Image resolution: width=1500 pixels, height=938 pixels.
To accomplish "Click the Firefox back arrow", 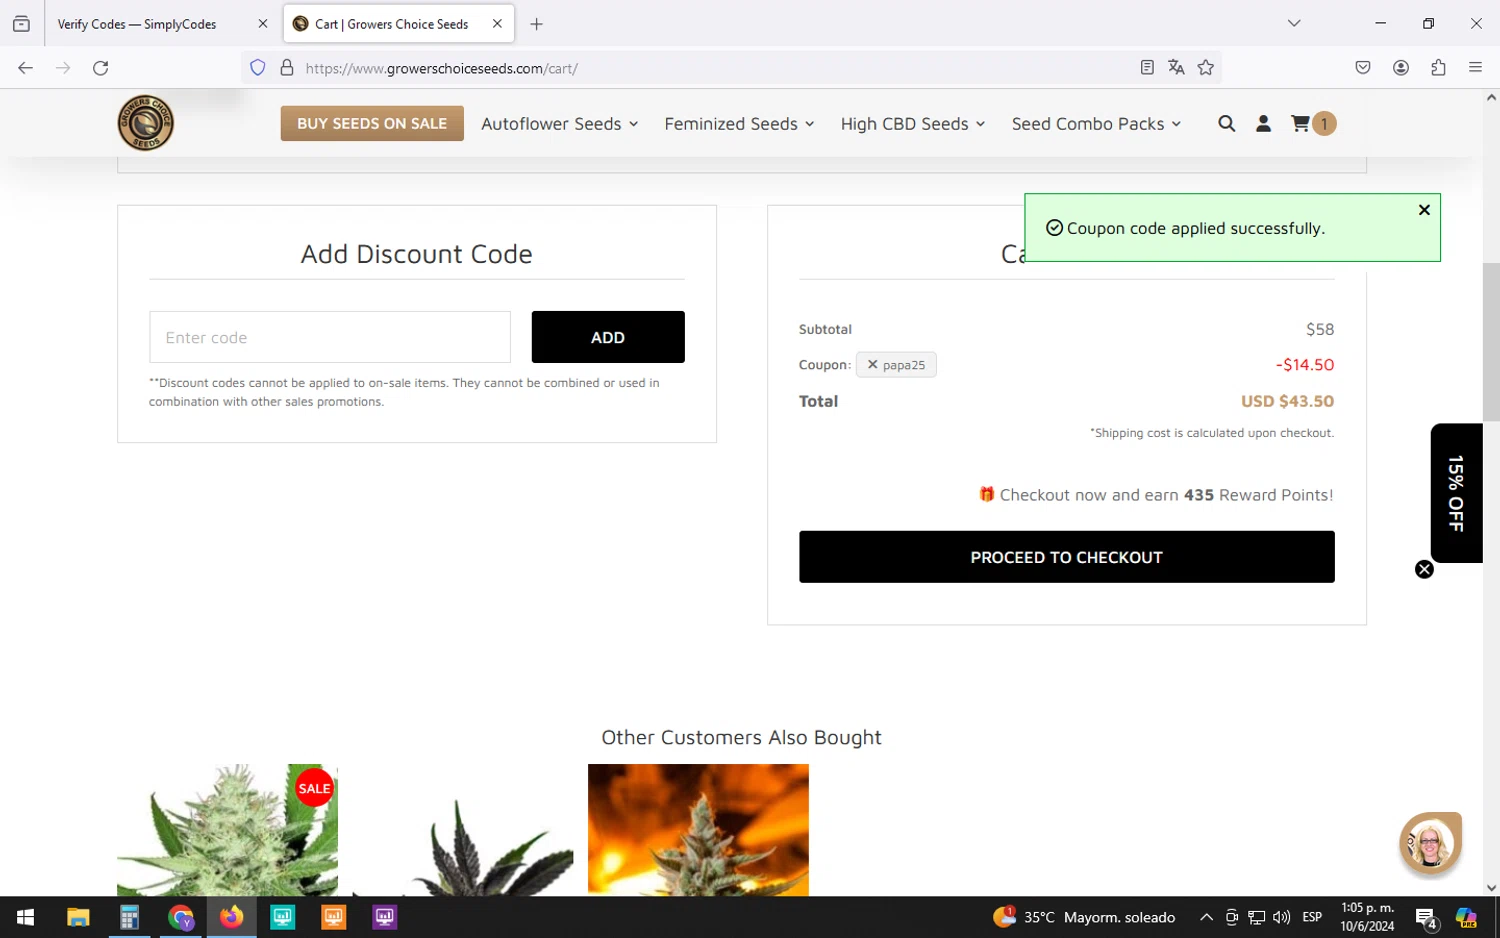I will [26, 68].
